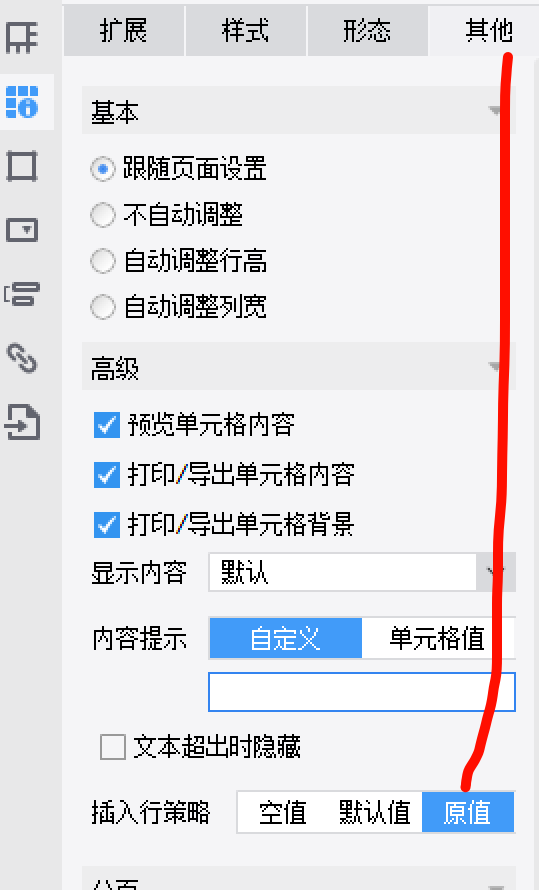Open the floating element square icon
This screenshot has width=539, height=890.
coord(22,166)
